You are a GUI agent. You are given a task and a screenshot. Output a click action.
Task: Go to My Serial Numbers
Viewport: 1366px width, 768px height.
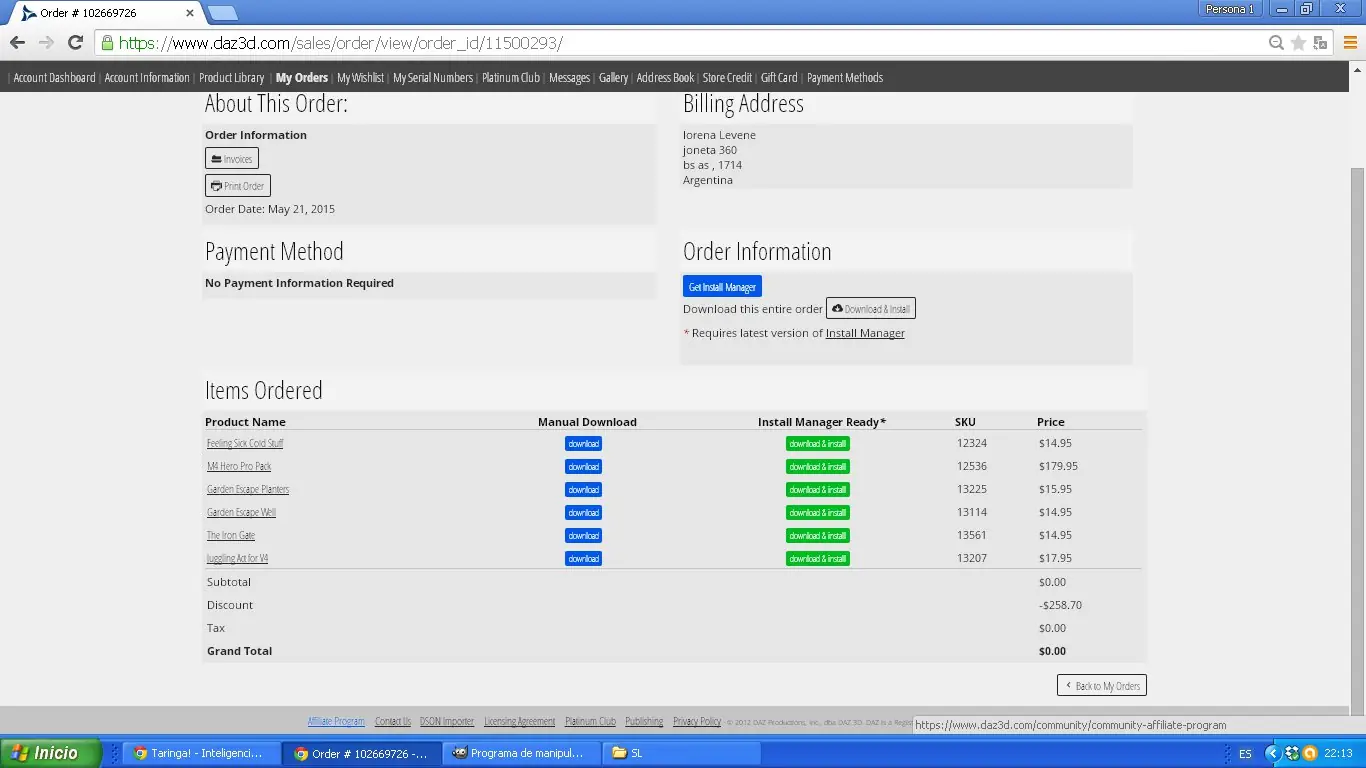(x=433, y=77)
